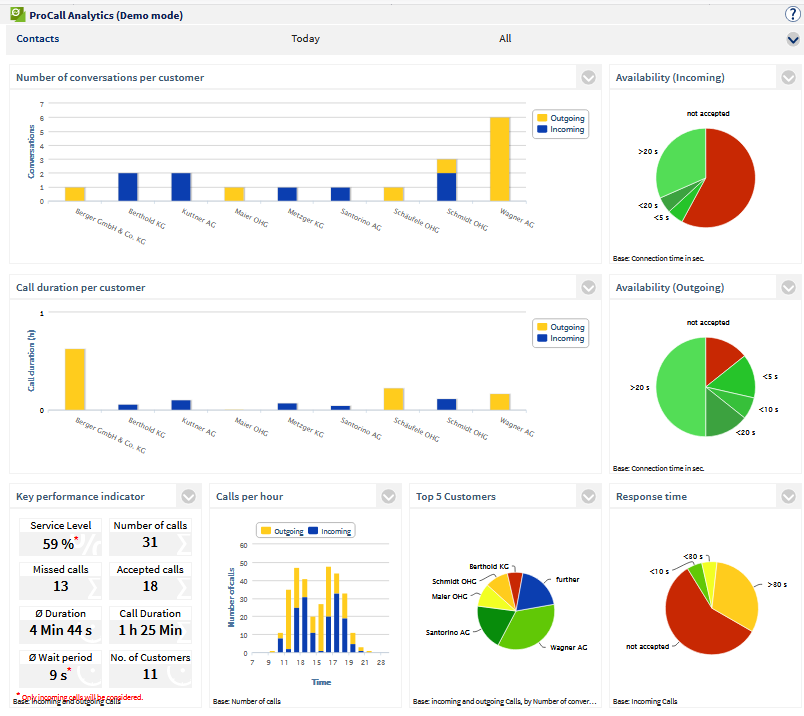Screen dimensions: 804x716
Task: Open the Number of conversations per customer panel menu
Action: click(588, 77)
